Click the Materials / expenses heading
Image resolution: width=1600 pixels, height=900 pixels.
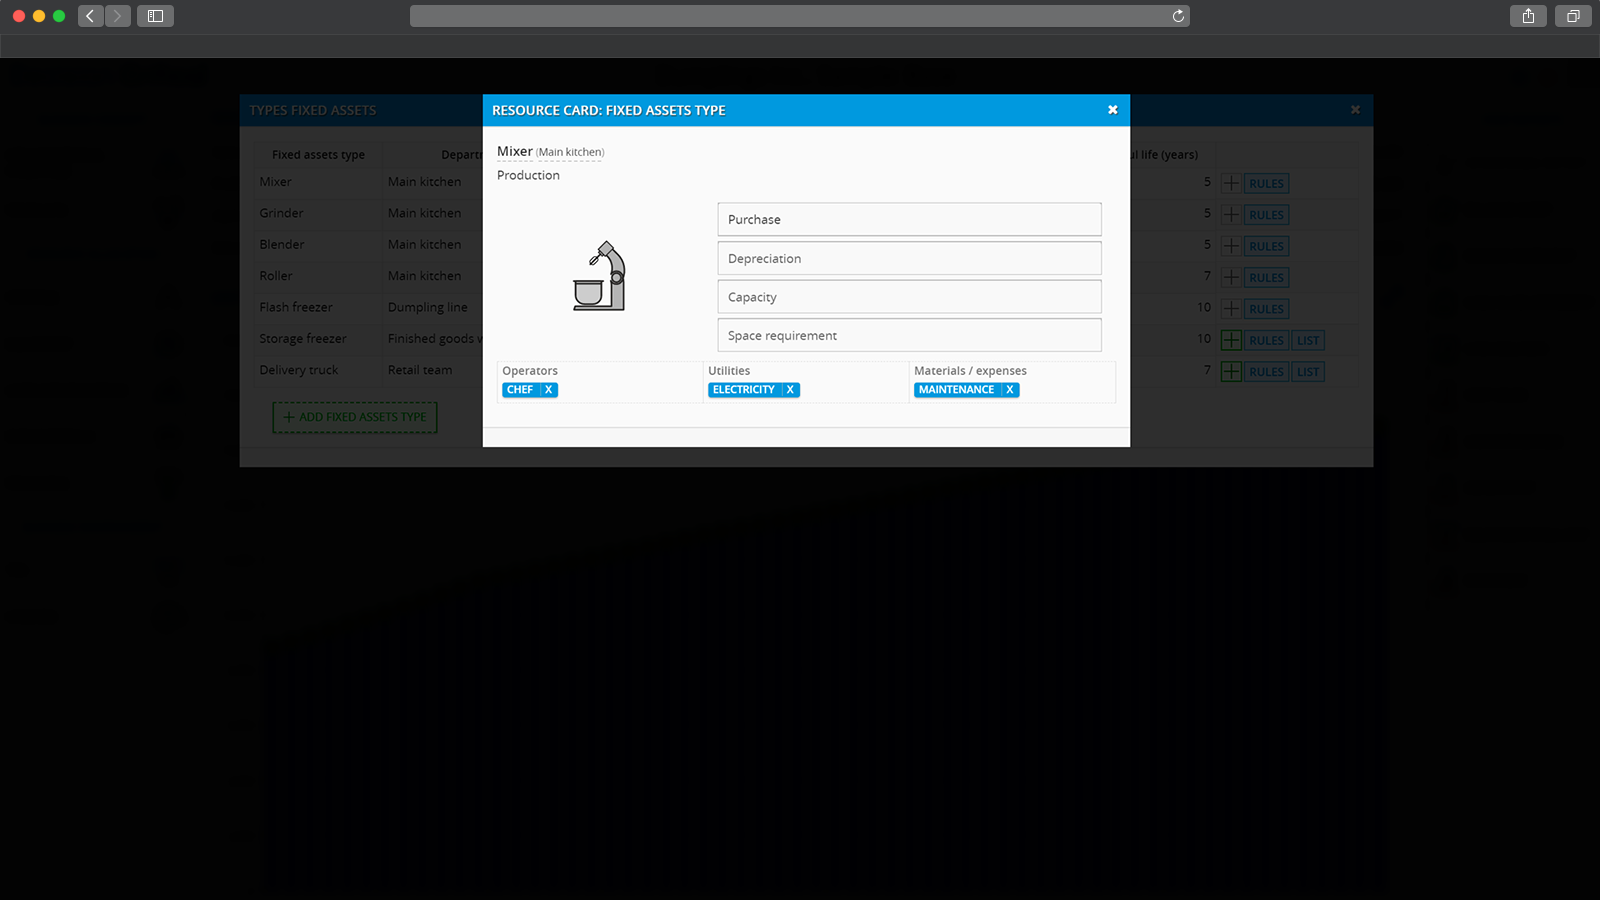(x=970, y=371)
